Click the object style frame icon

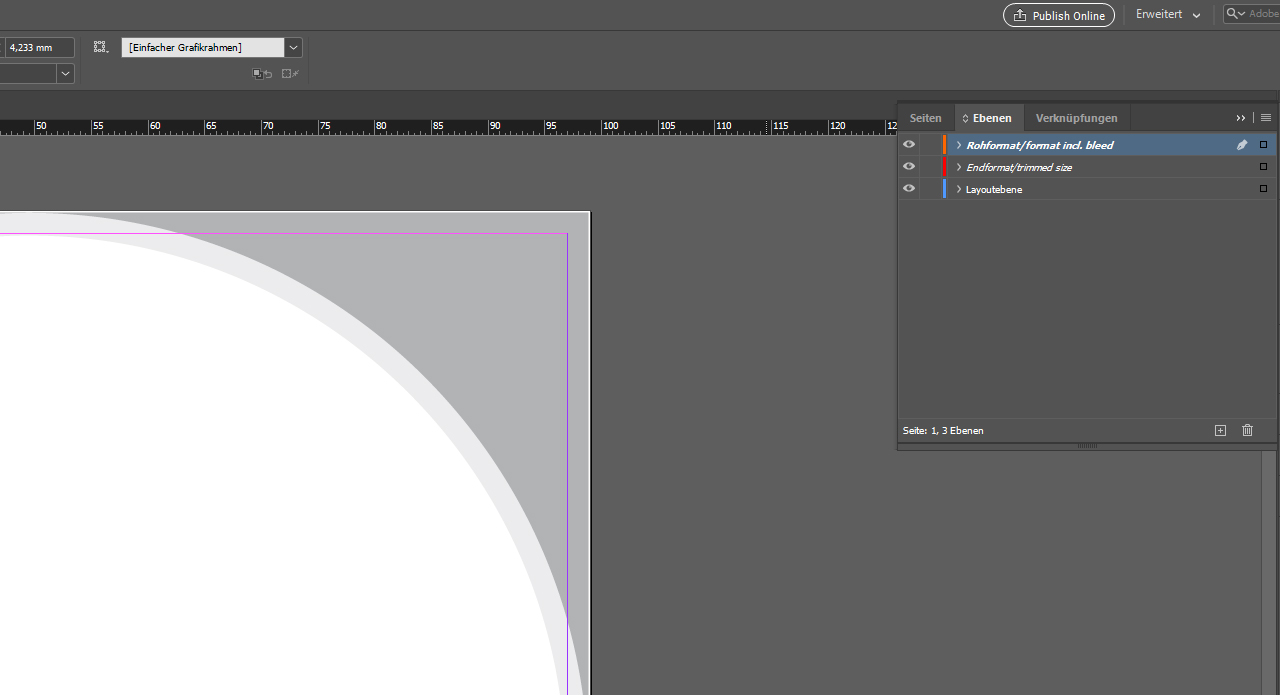101,47
